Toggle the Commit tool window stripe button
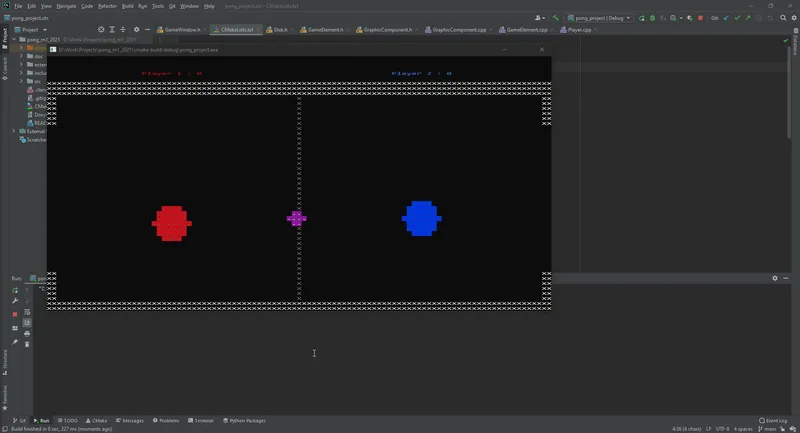This screenshot has width=800, height=433. coord(5,69)
